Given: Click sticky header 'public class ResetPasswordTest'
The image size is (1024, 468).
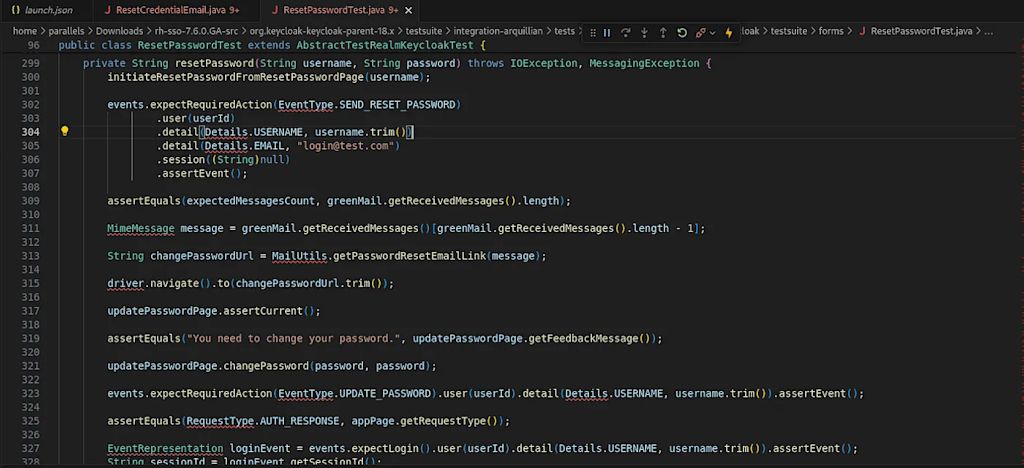Looking at the screenshot, I should point(150,45).
